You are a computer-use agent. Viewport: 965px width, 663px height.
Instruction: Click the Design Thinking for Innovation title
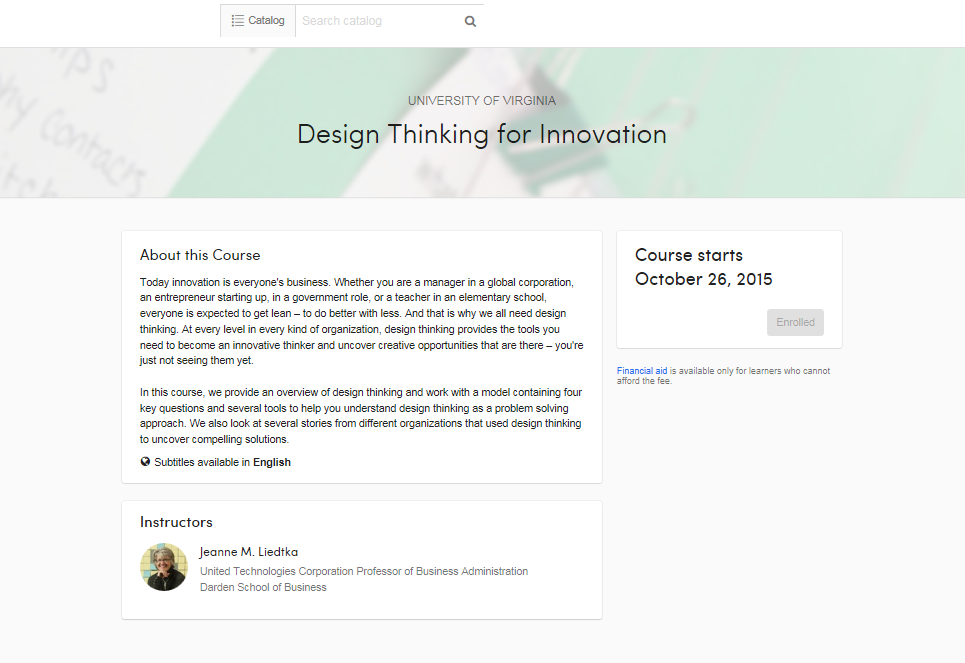pos(482,134)
